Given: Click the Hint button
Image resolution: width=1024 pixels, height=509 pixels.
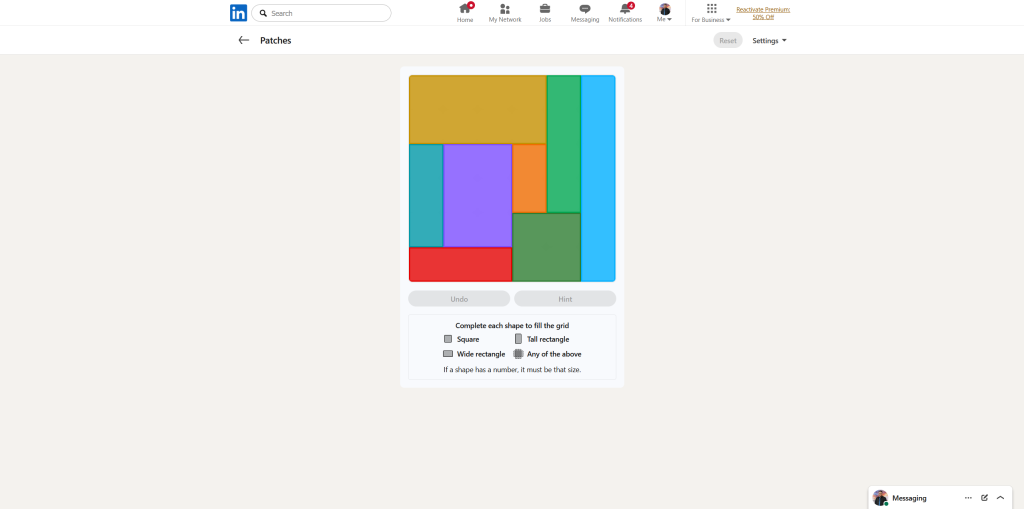Looking at the screenshot, I should tap(565, 299).
